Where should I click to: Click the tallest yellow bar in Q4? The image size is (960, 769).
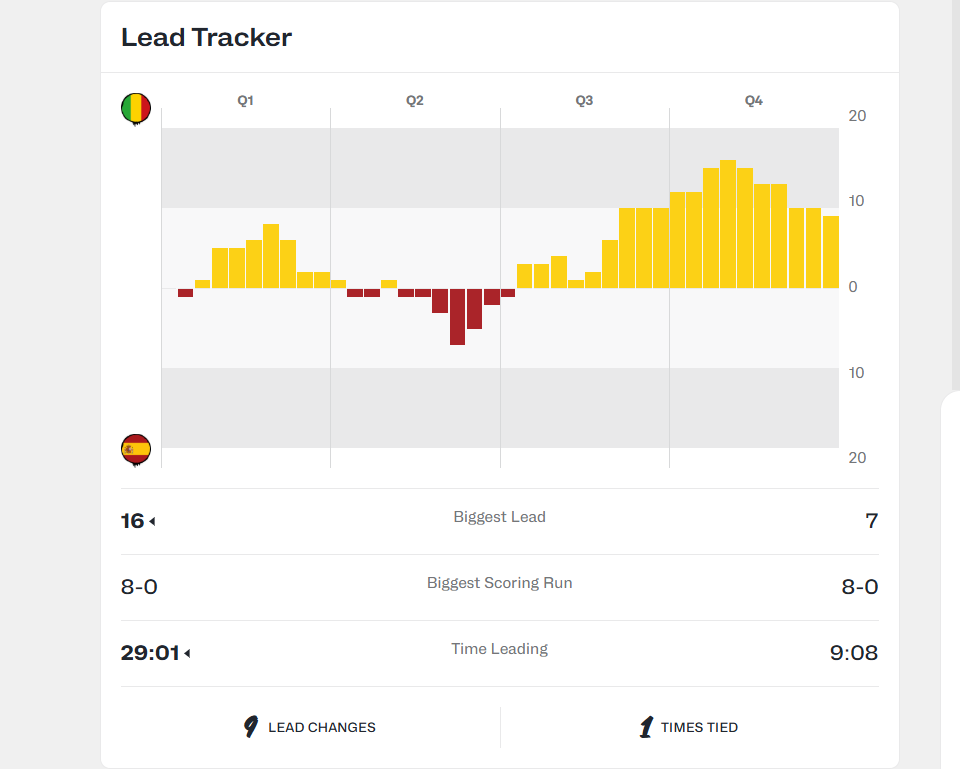coord(728,224)
